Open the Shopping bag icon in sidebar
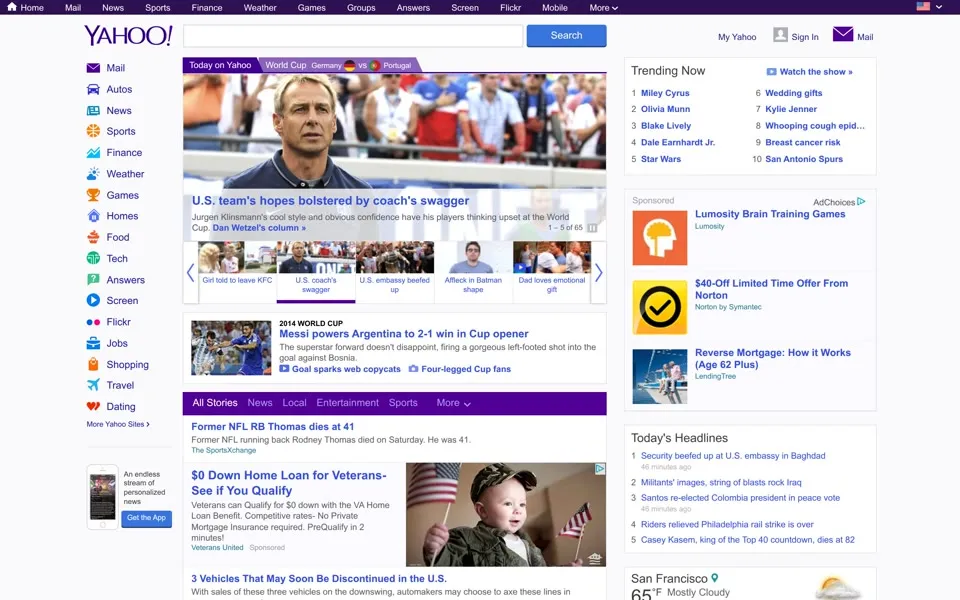This screenshot has height=600, width=960. (x=93, y=364)
